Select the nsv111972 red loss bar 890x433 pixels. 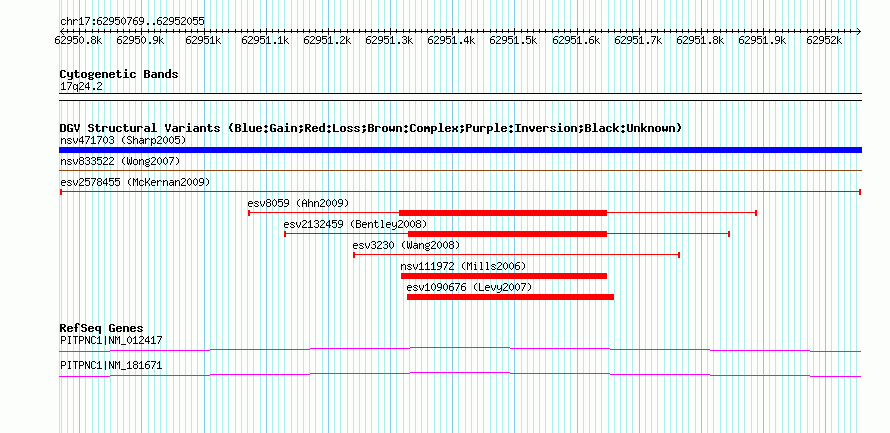pyautogui.click(x=504, y=276)
